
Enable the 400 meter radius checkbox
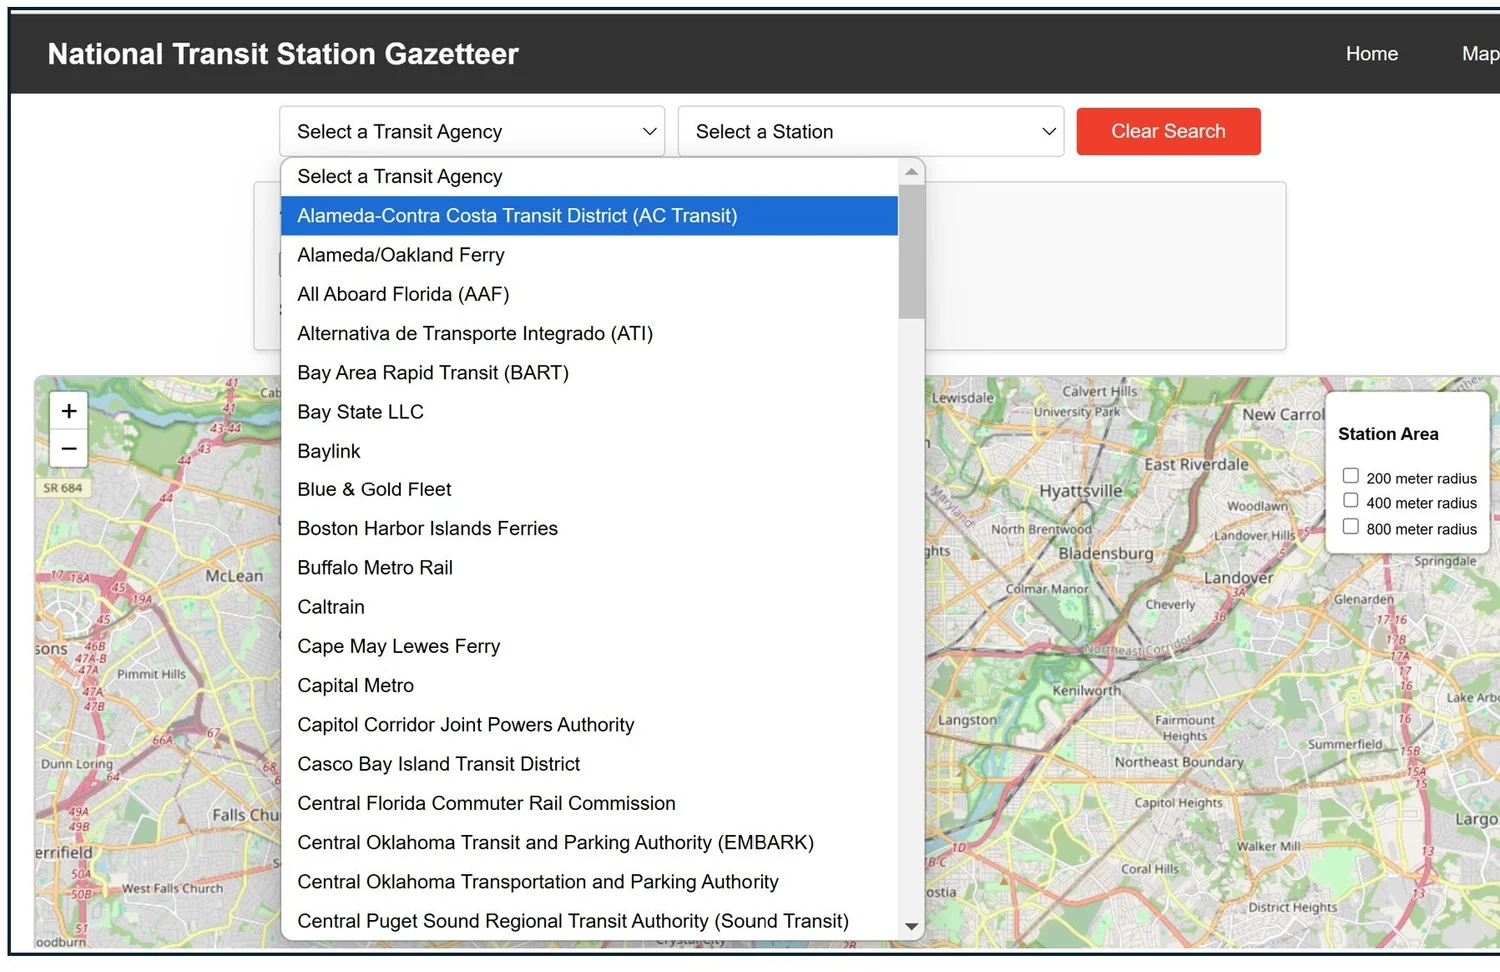pyautogui.click(x=1350, y=501)
